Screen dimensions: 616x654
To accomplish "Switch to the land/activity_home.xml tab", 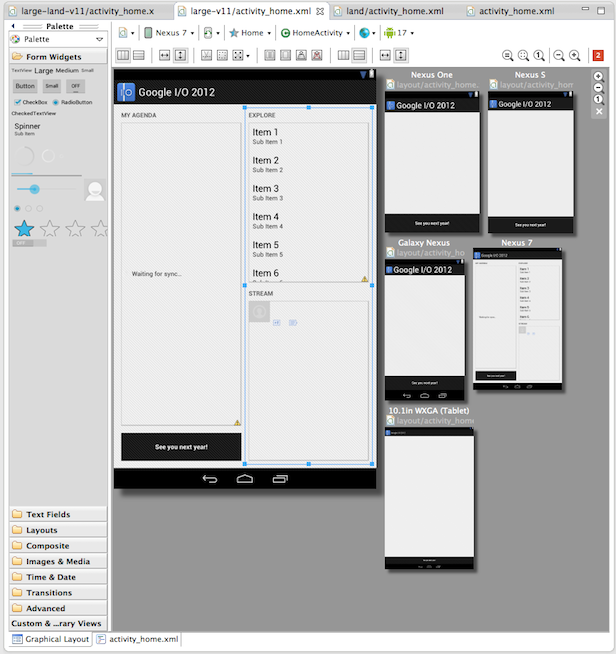I will [395, 11].
